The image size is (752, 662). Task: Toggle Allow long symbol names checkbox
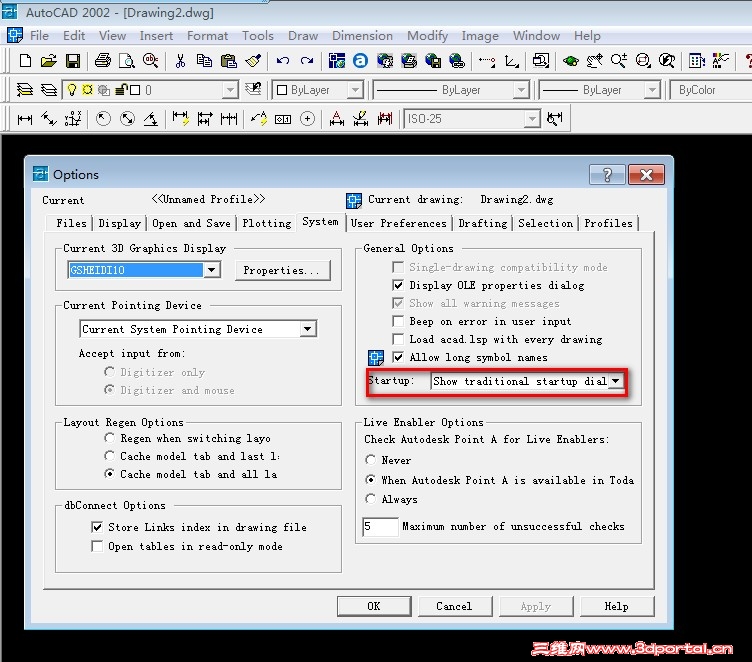[398, 357]
